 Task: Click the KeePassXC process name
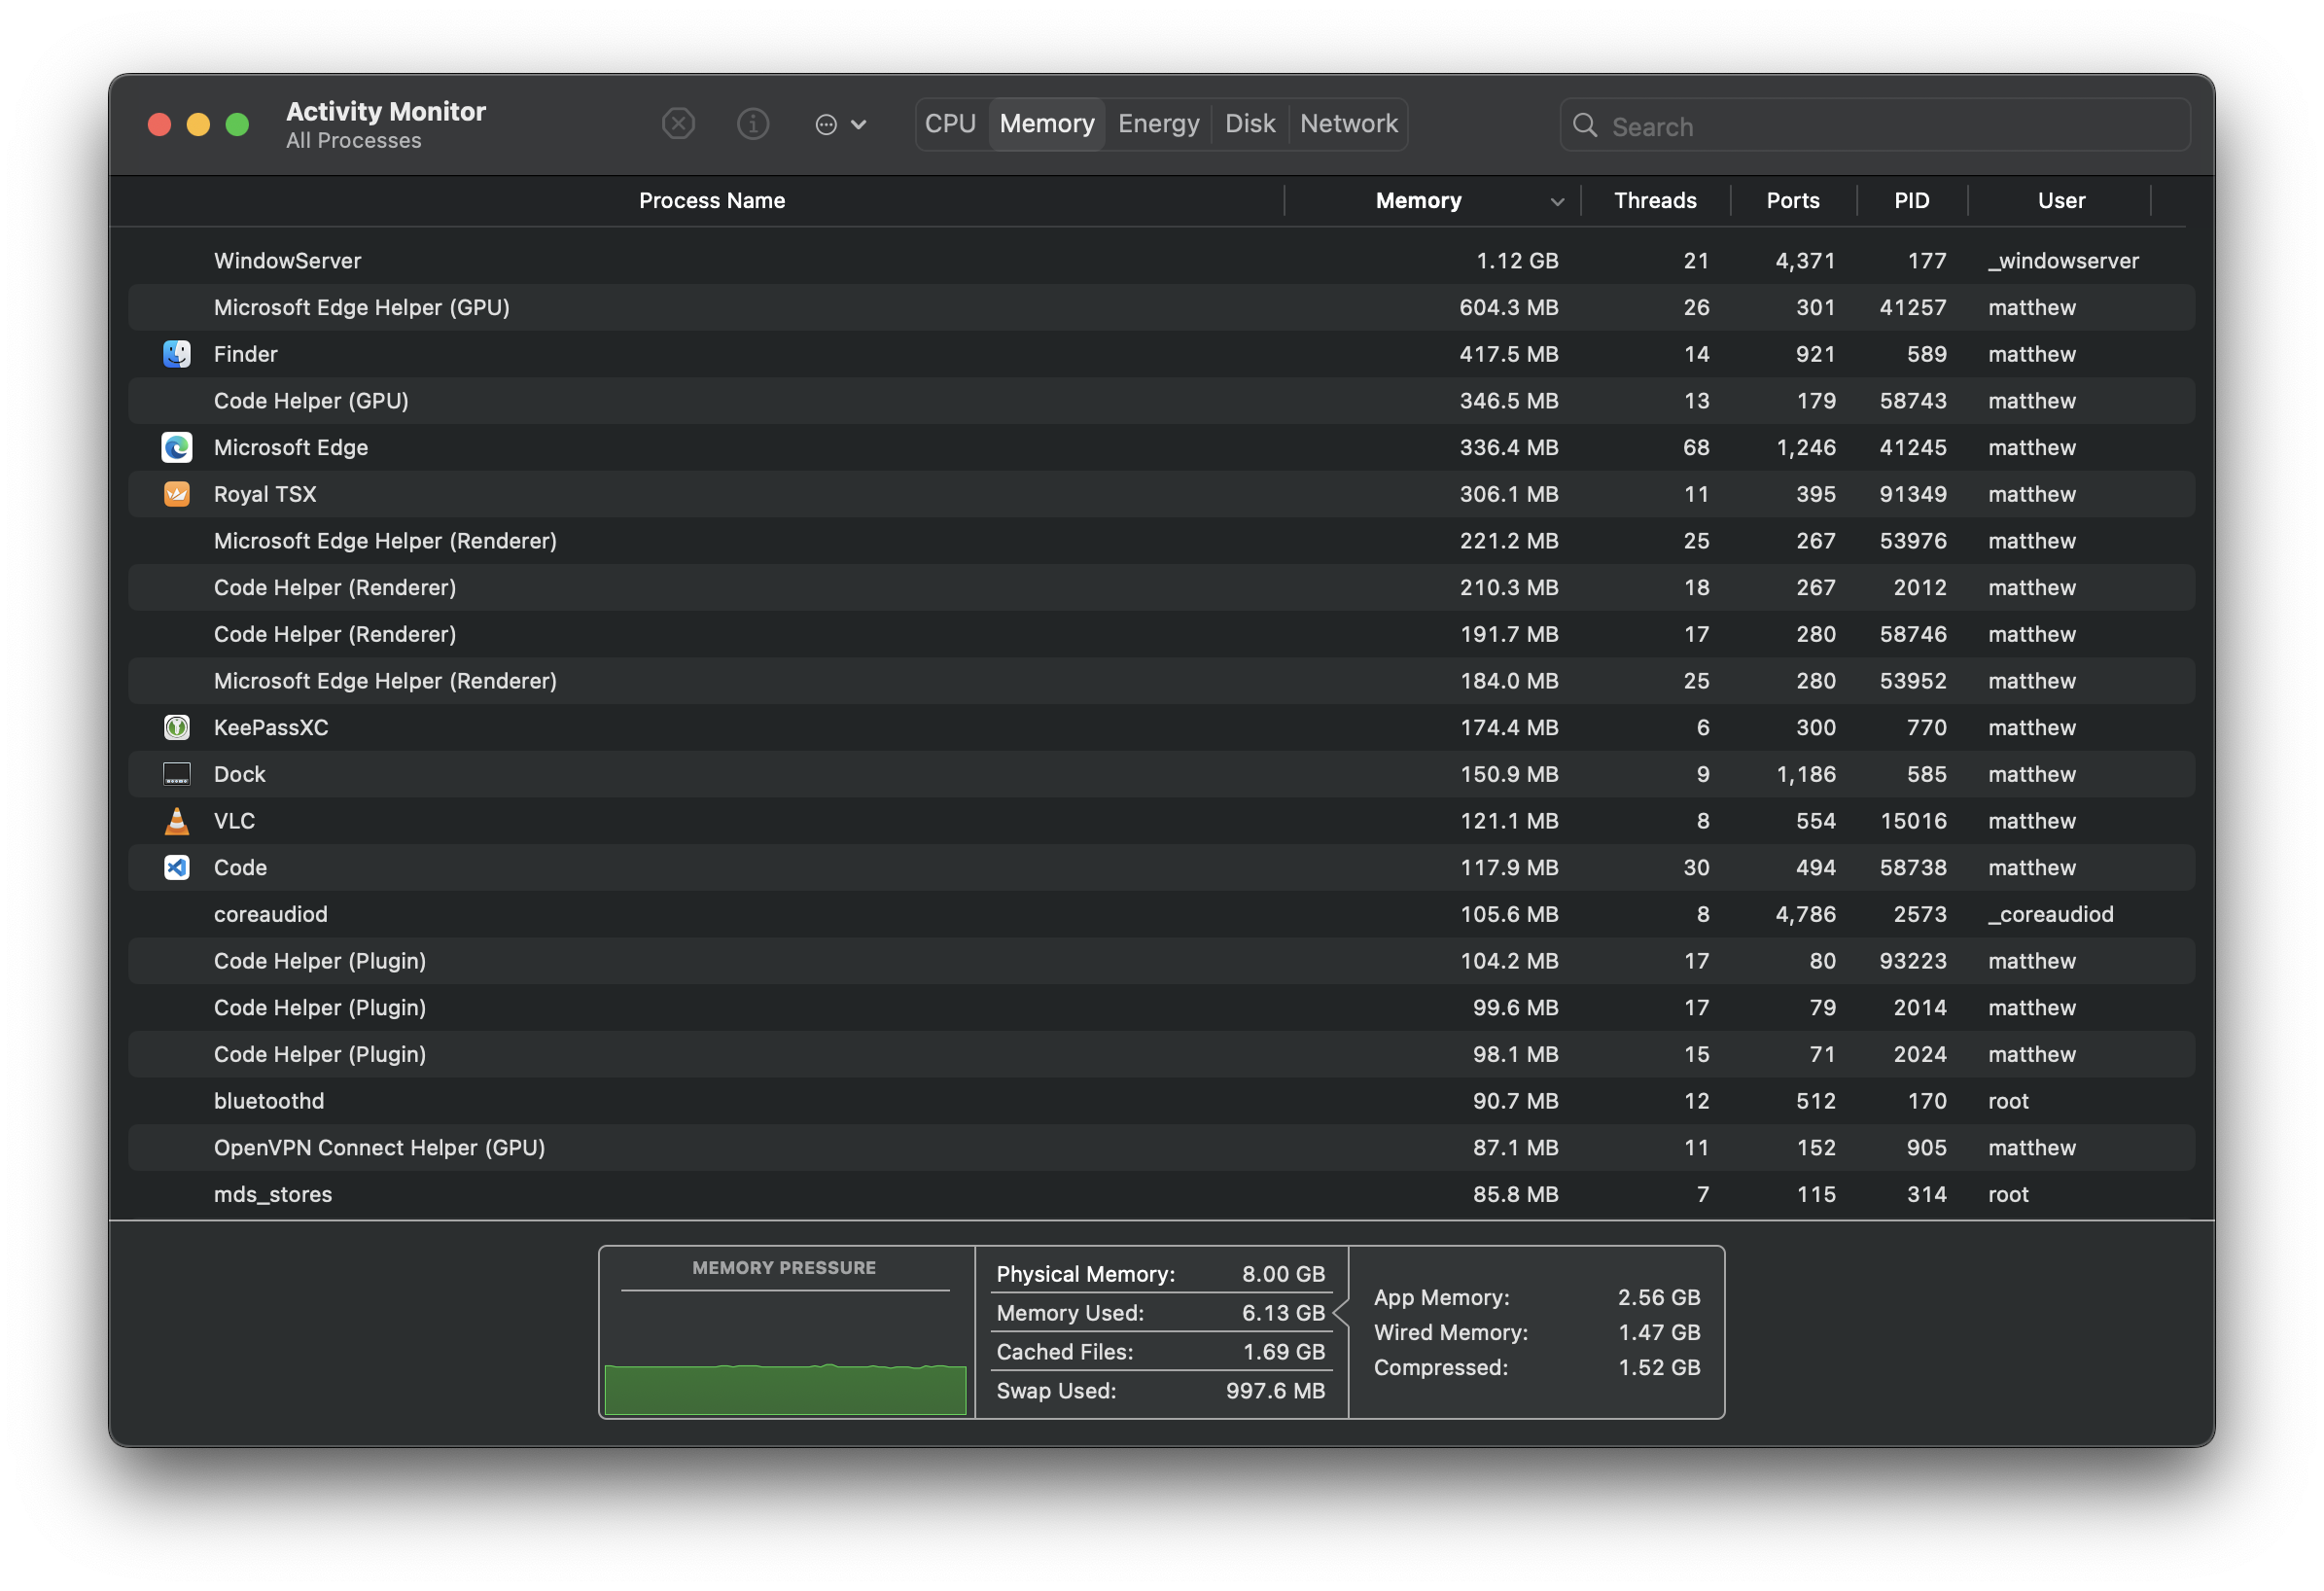click(x=271, y=727)
